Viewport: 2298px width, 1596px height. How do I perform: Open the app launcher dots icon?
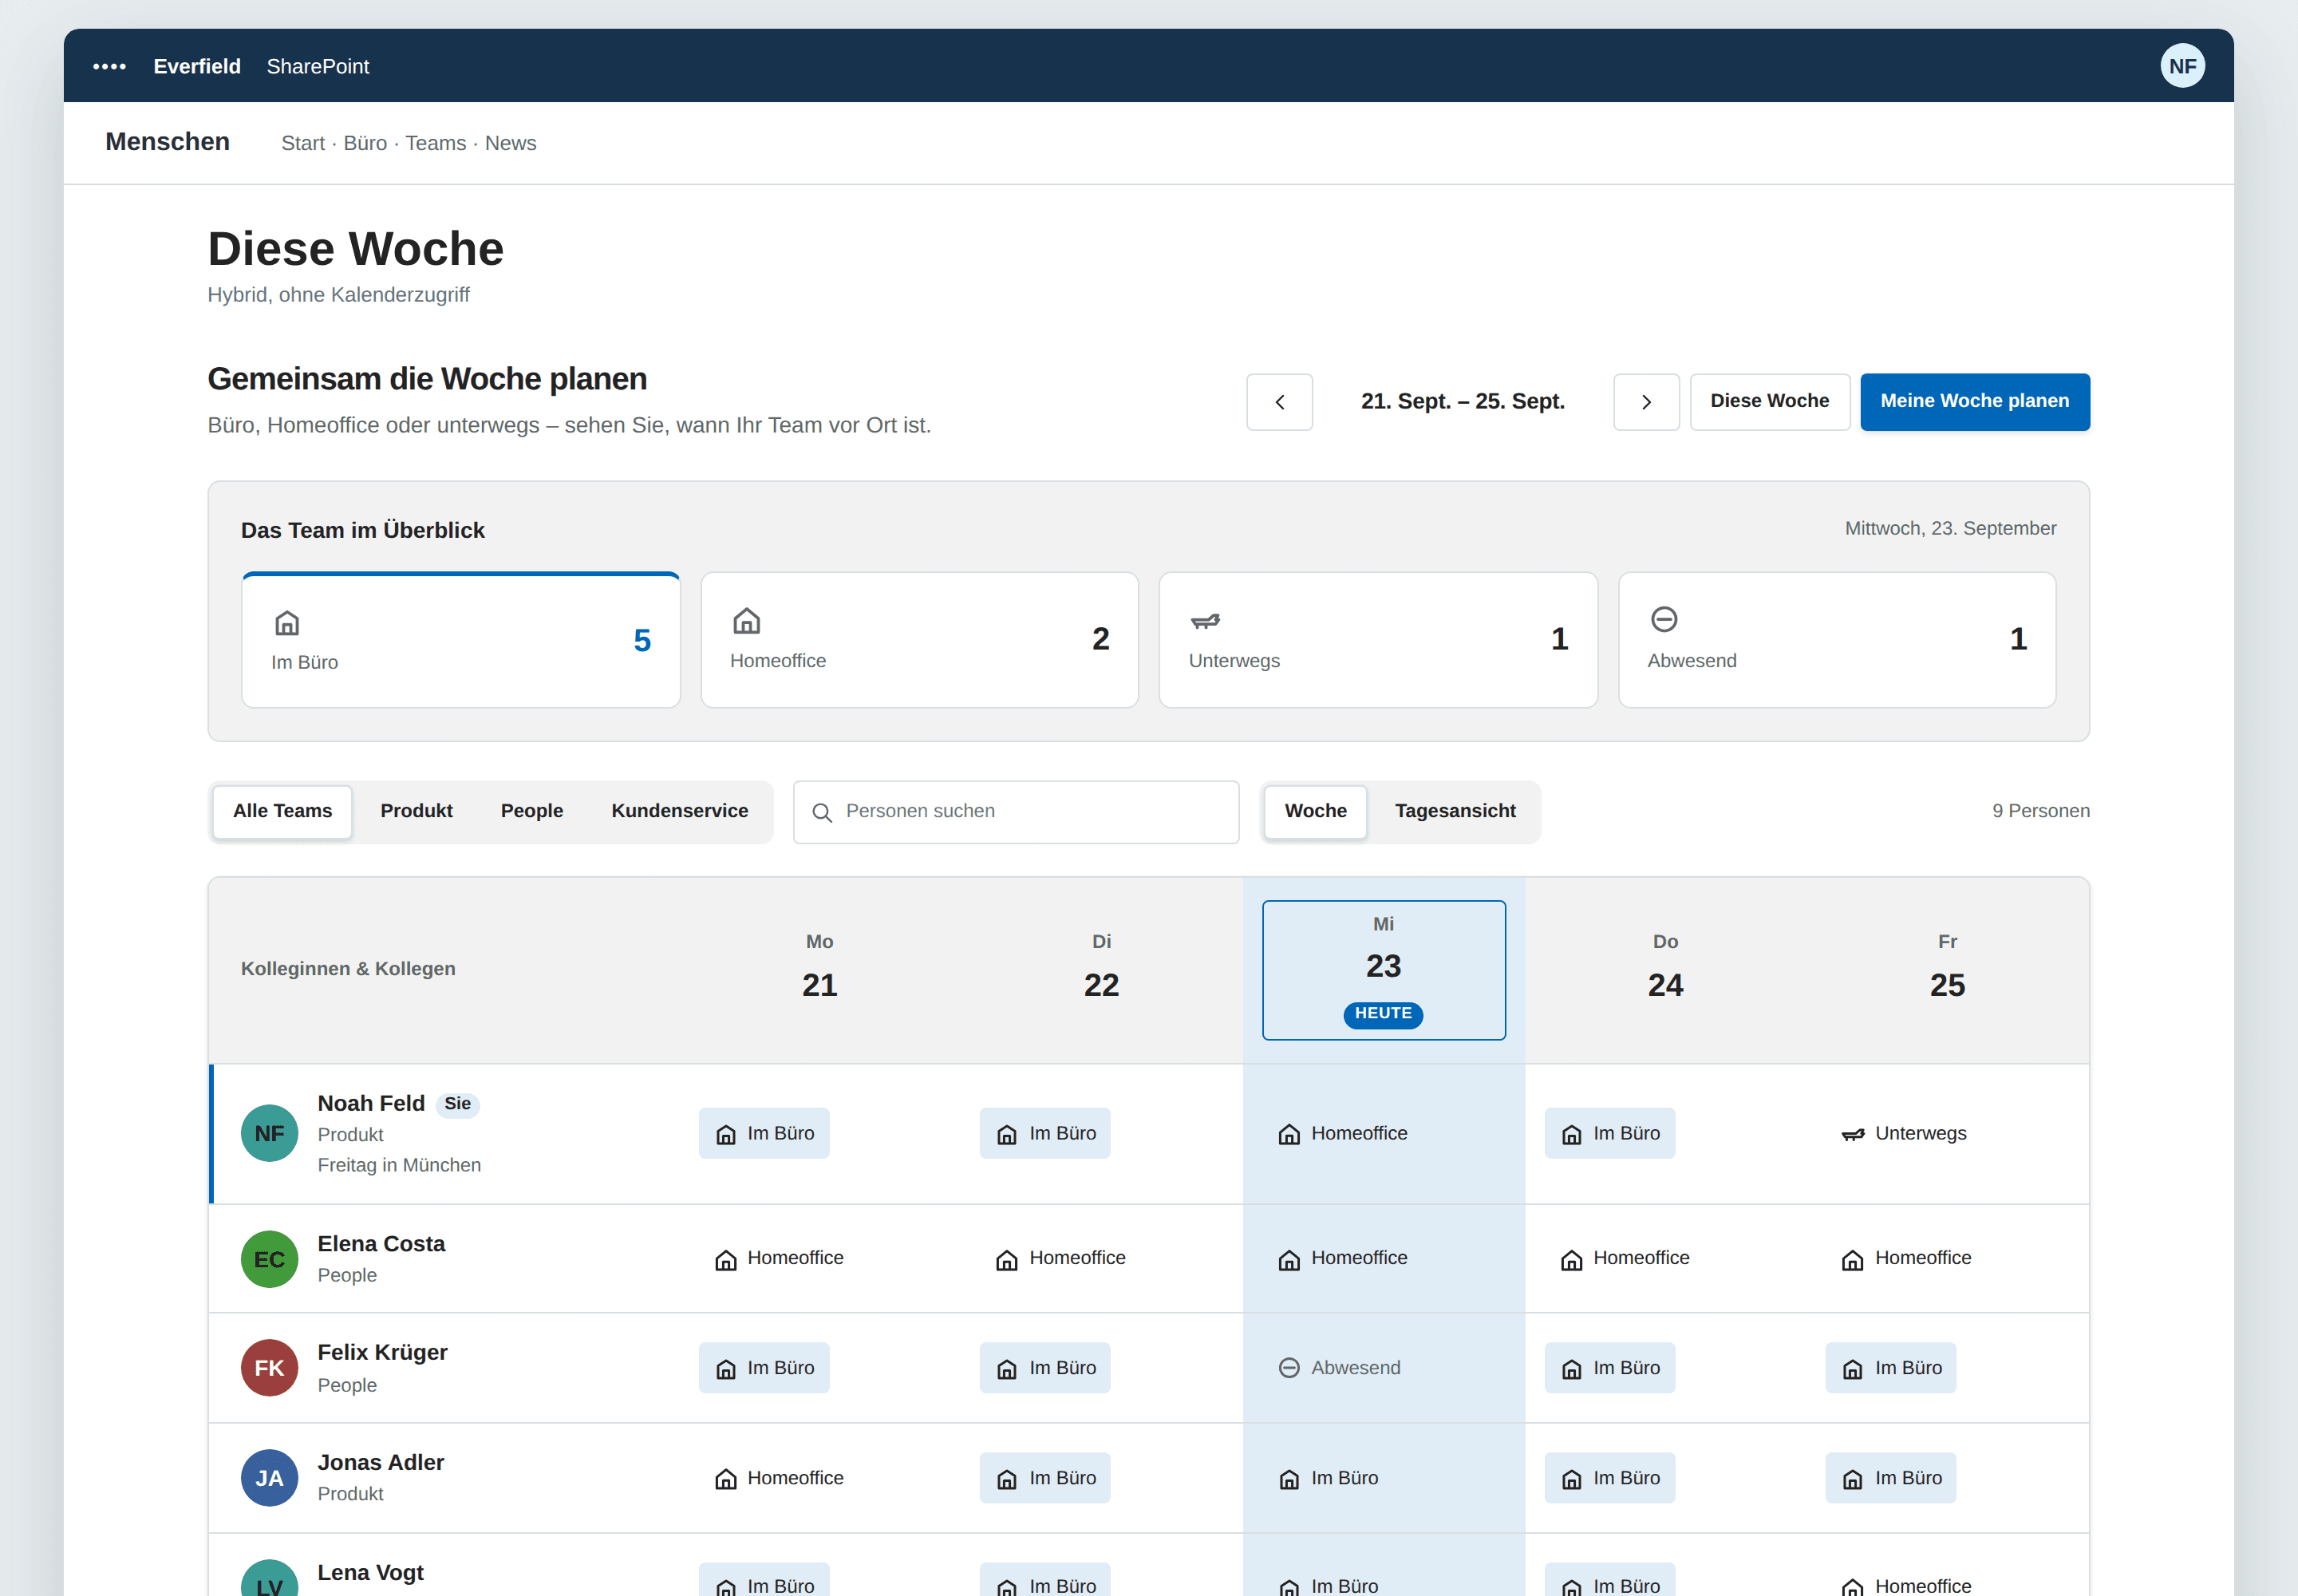[109, 66]
